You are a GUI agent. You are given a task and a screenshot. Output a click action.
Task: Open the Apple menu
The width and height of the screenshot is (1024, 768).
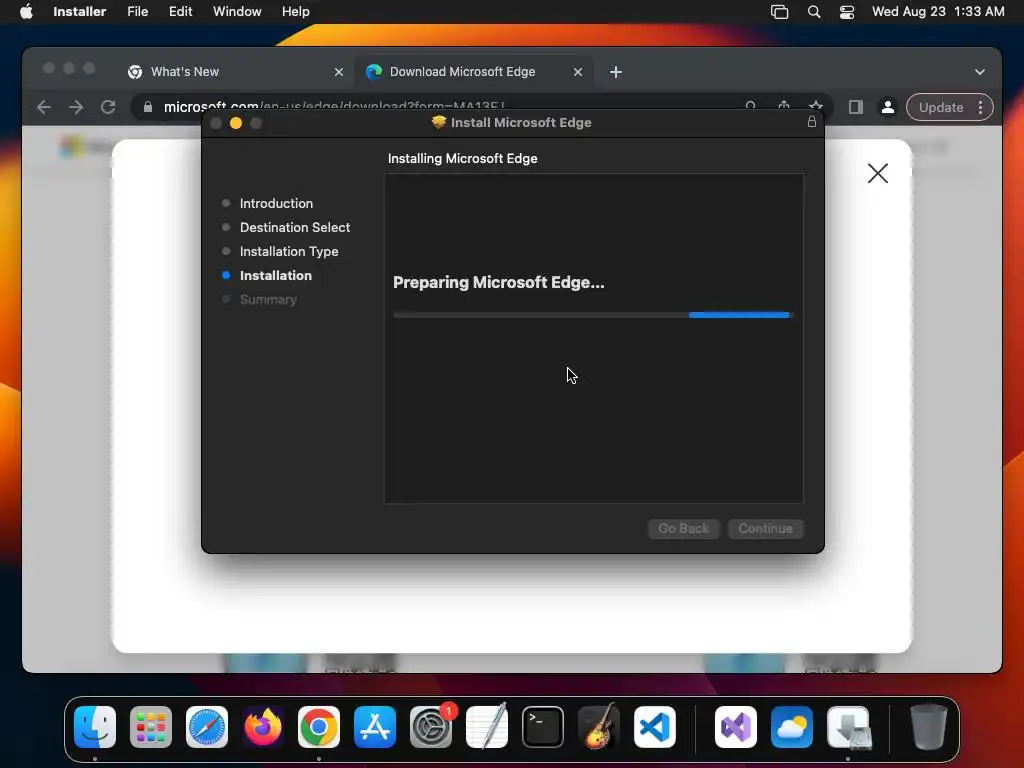tap(26, 11)
